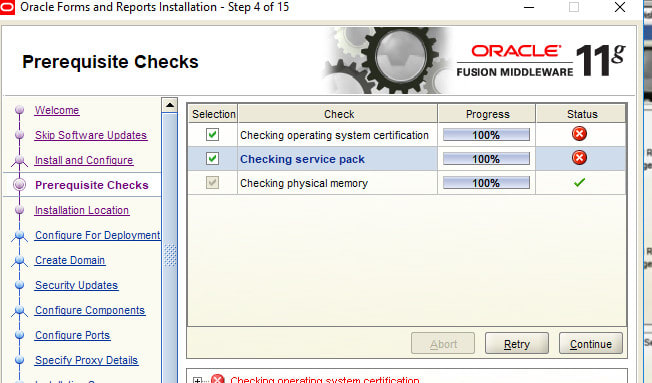Open the Install and Configure step
The width and height of the screenshot is (652, 383).
tap(84, 160)
